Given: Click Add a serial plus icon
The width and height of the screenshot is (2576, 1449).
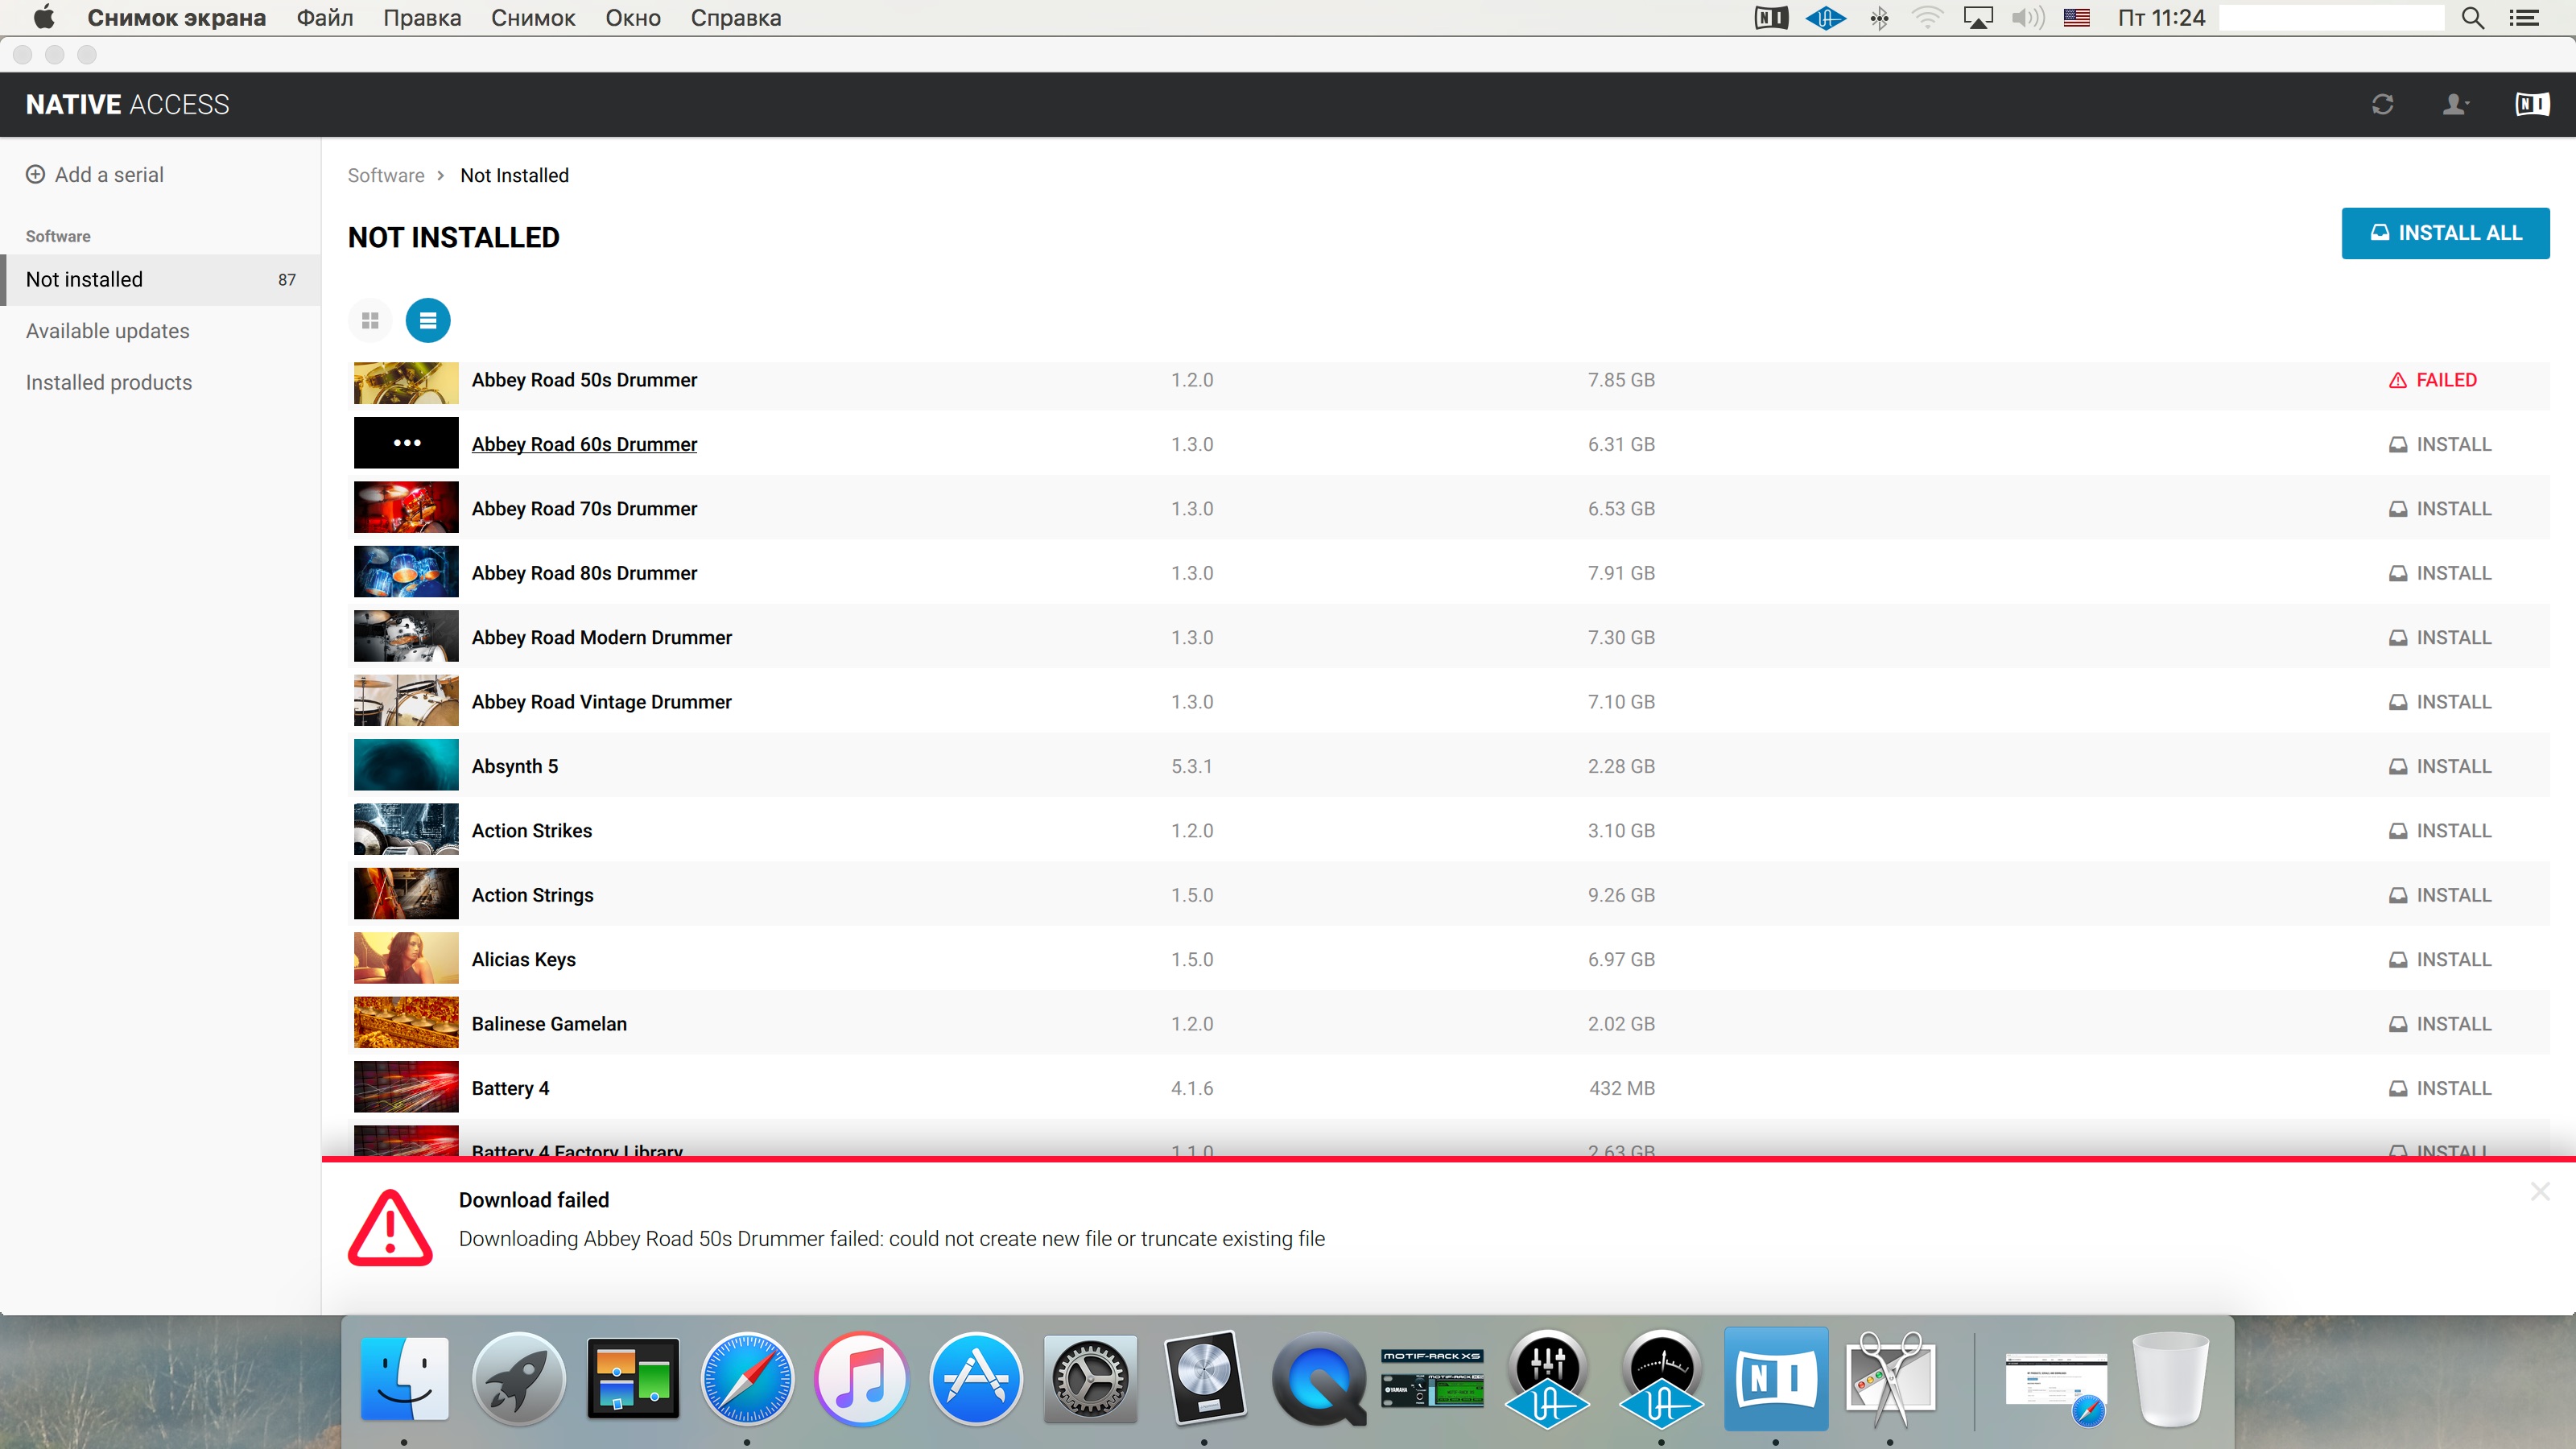Looking at the screenshot, I should click(x=35, y=174).
